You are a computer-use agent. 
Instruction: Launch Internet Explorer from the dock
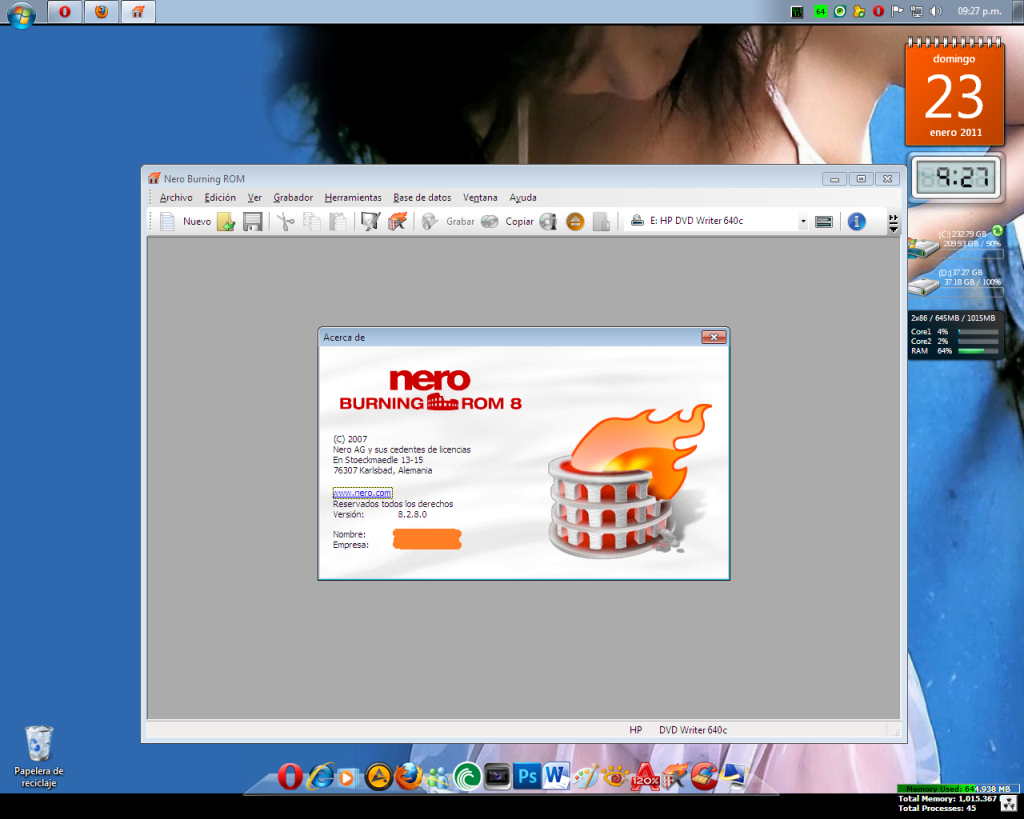click(321, 777)
